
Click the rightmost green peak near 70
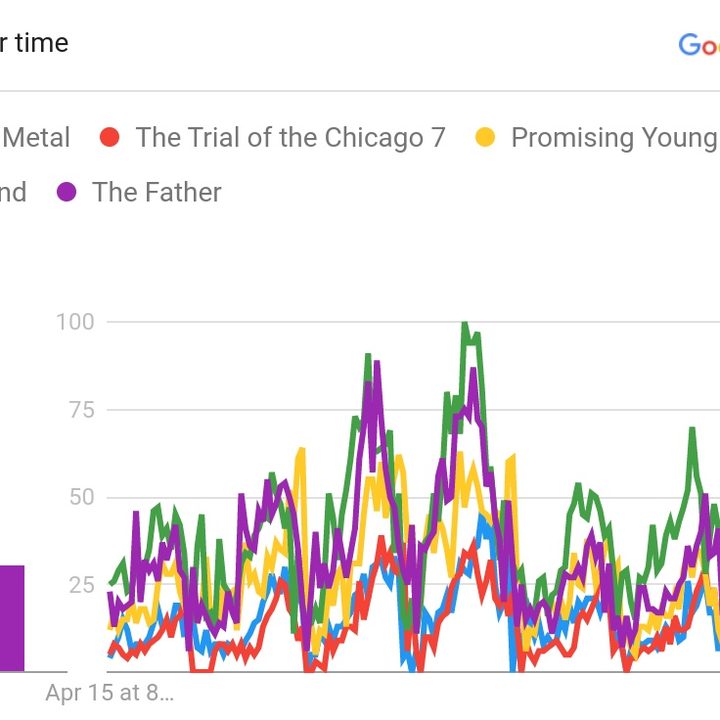691,430
